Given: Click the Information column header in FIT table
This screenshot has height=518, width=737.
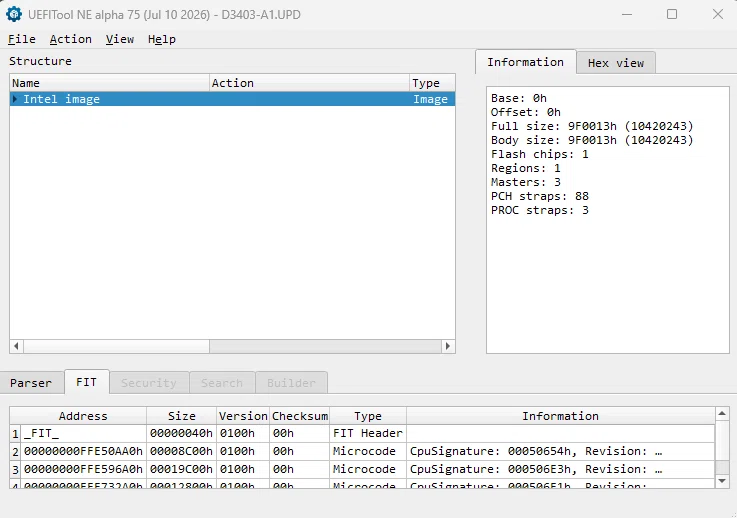Looking at the screenshot, I should (560, 416).
